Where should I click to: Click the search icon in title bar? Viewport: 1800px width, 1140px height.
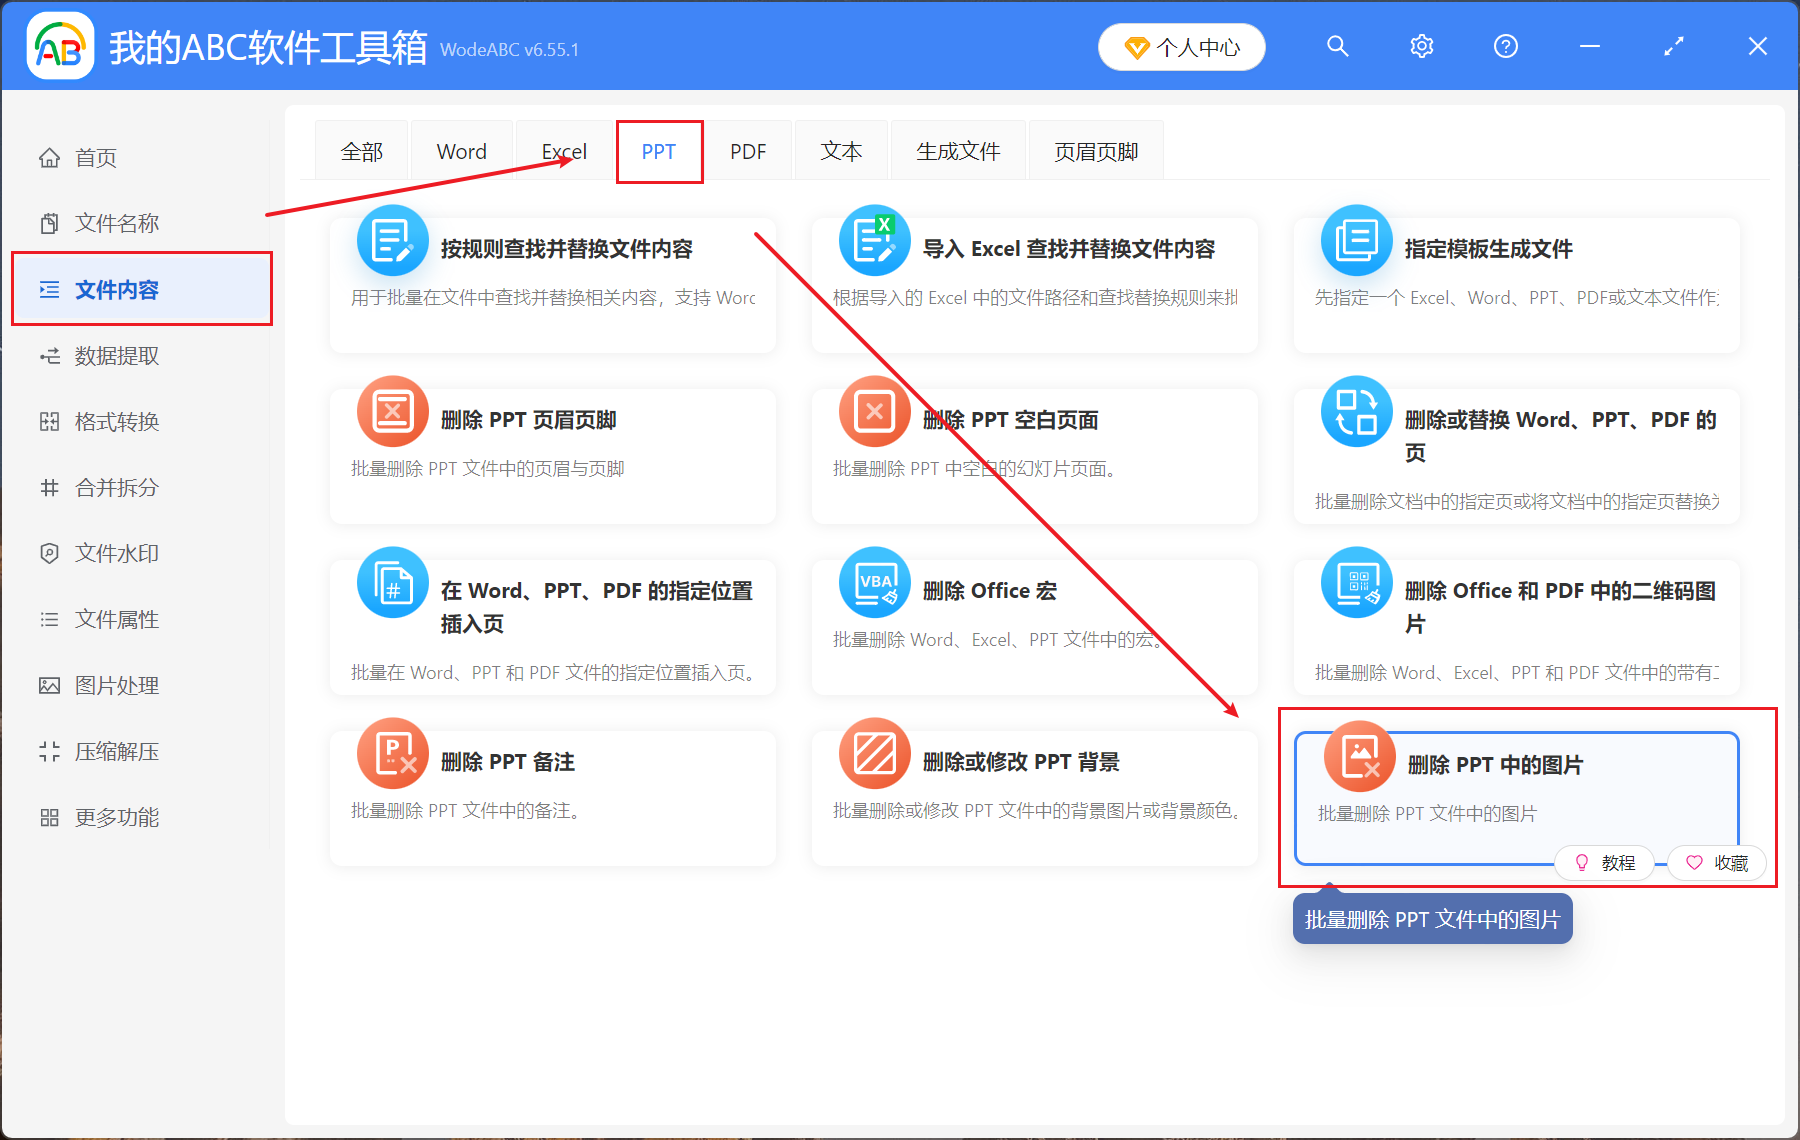tap(1337, 46)
